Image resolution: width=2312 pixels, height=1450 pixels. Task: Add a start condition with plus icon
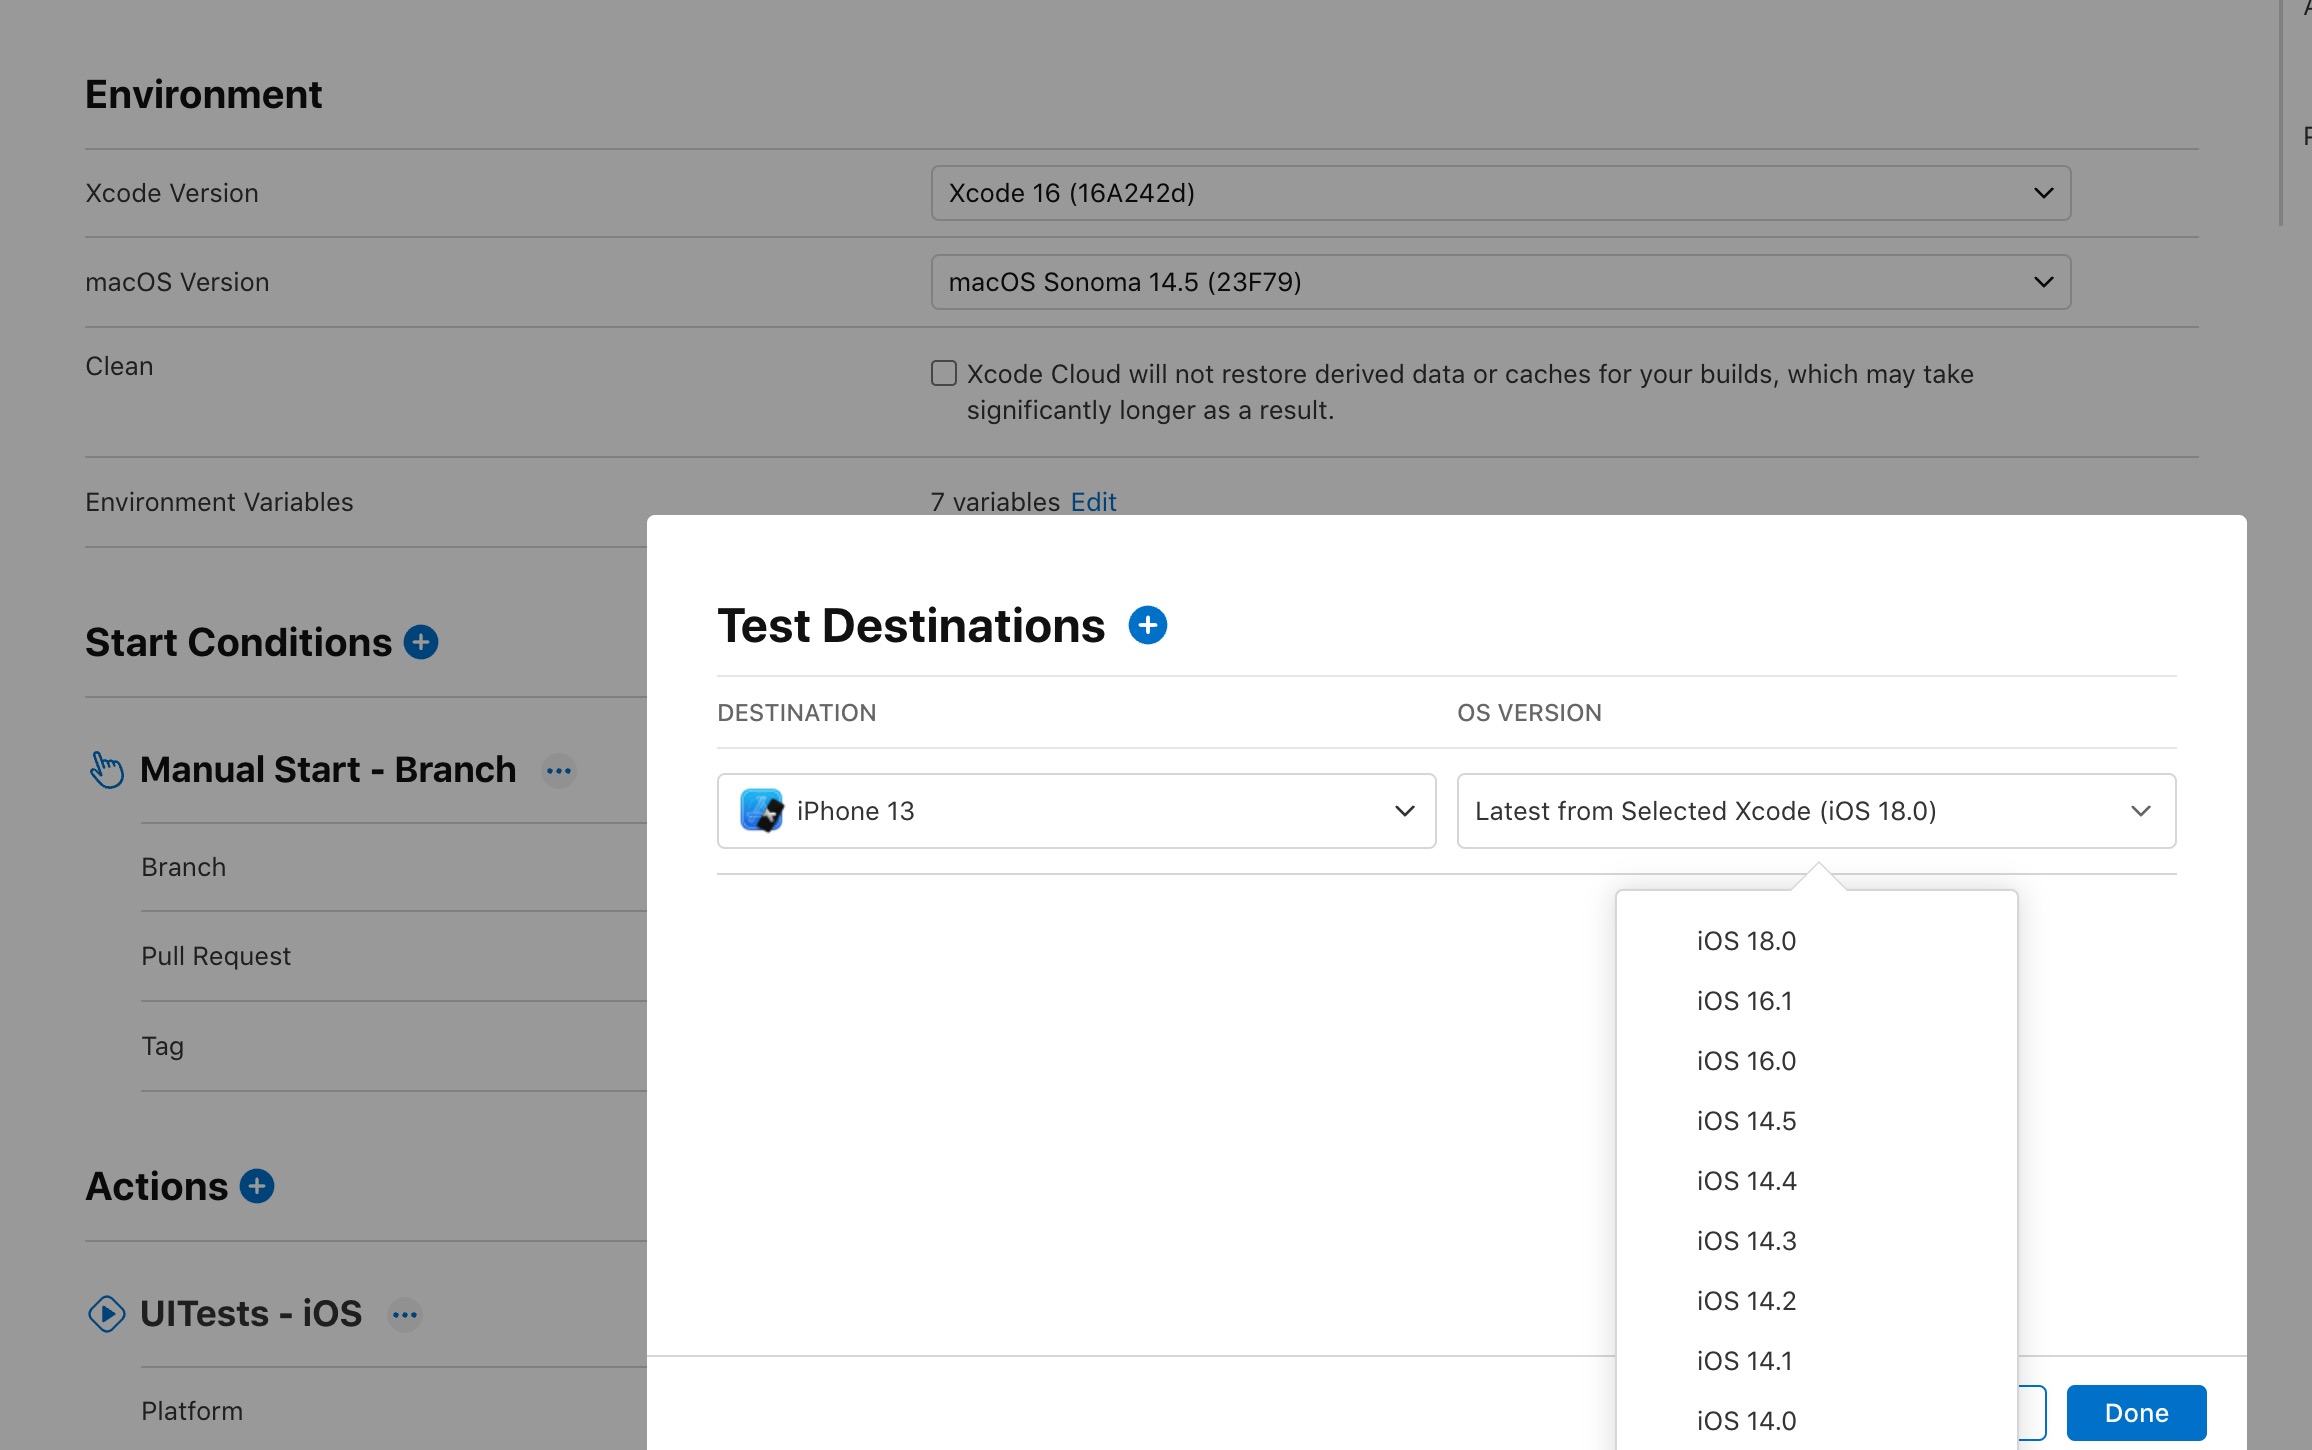coord(421,642)
